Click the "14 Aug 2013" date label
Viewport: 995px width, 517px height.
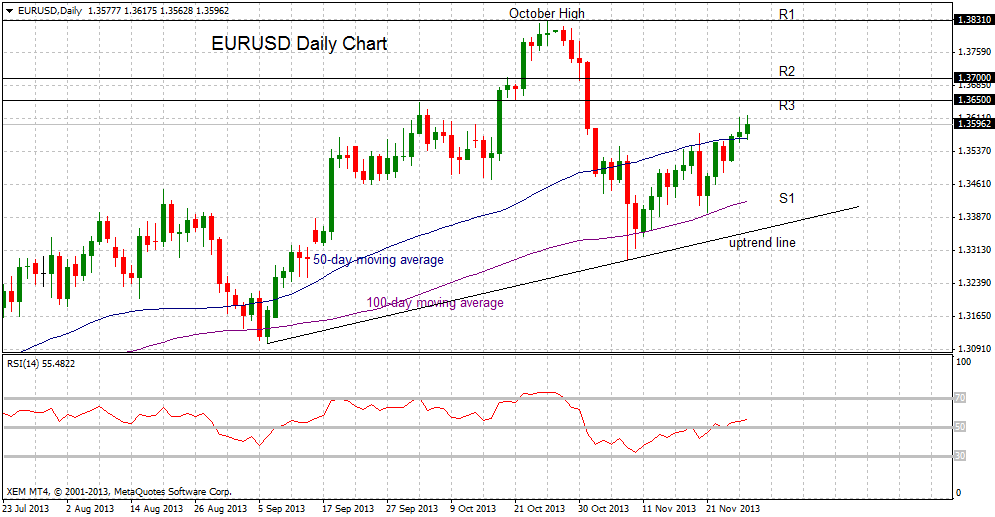click(156, 509)
